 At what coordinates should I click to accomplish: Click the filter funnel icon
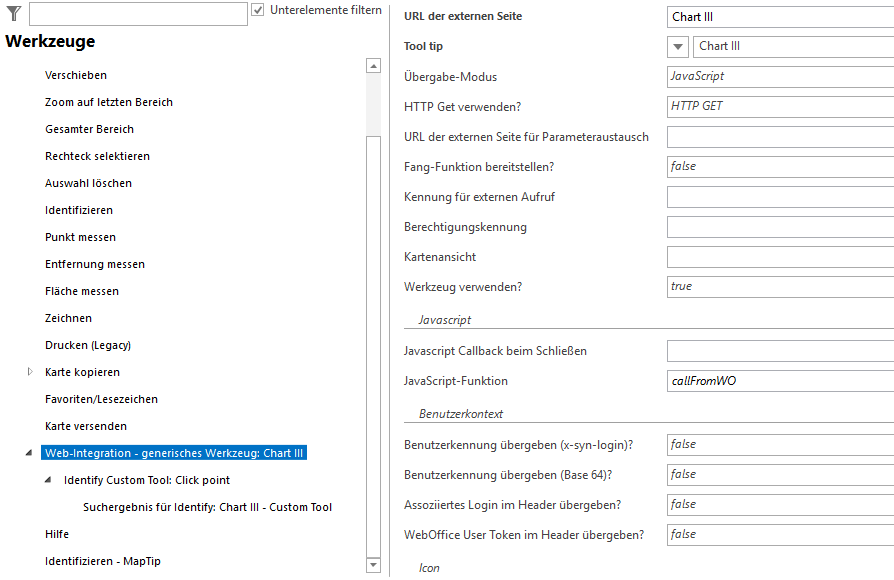13,13
